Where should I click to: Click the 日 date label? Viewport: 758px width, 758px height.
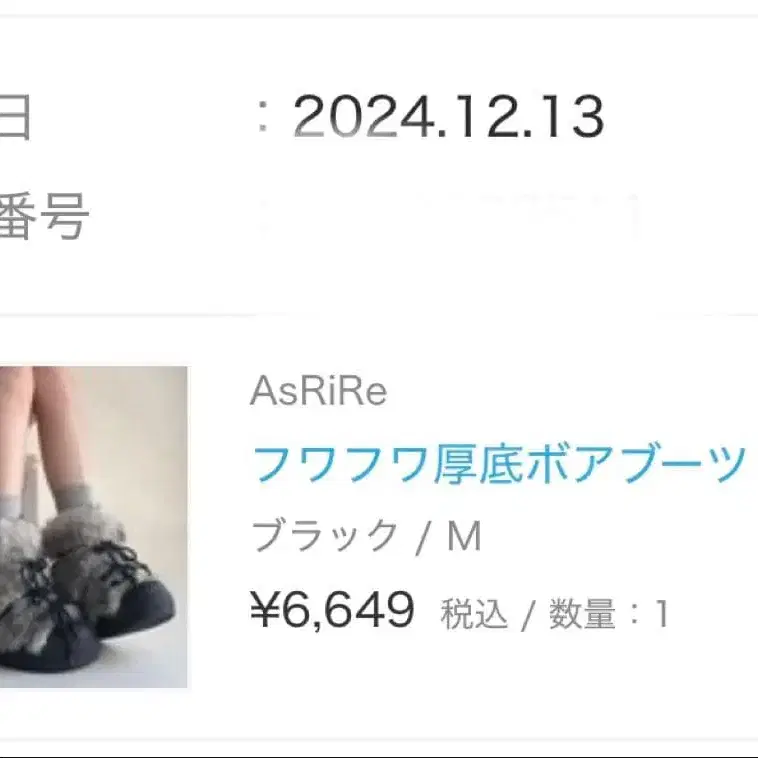15,117
